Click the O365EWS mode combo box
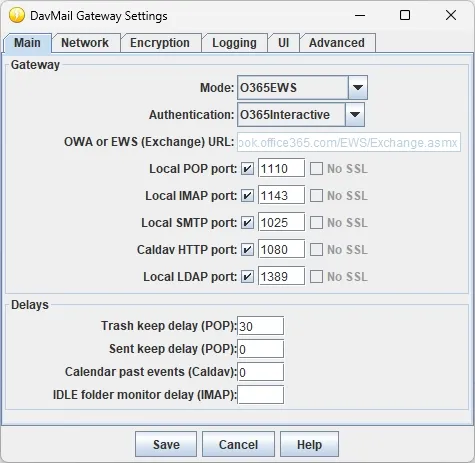Screen dimensions: 475x463 pyautogui.click(x=302, y=88)
